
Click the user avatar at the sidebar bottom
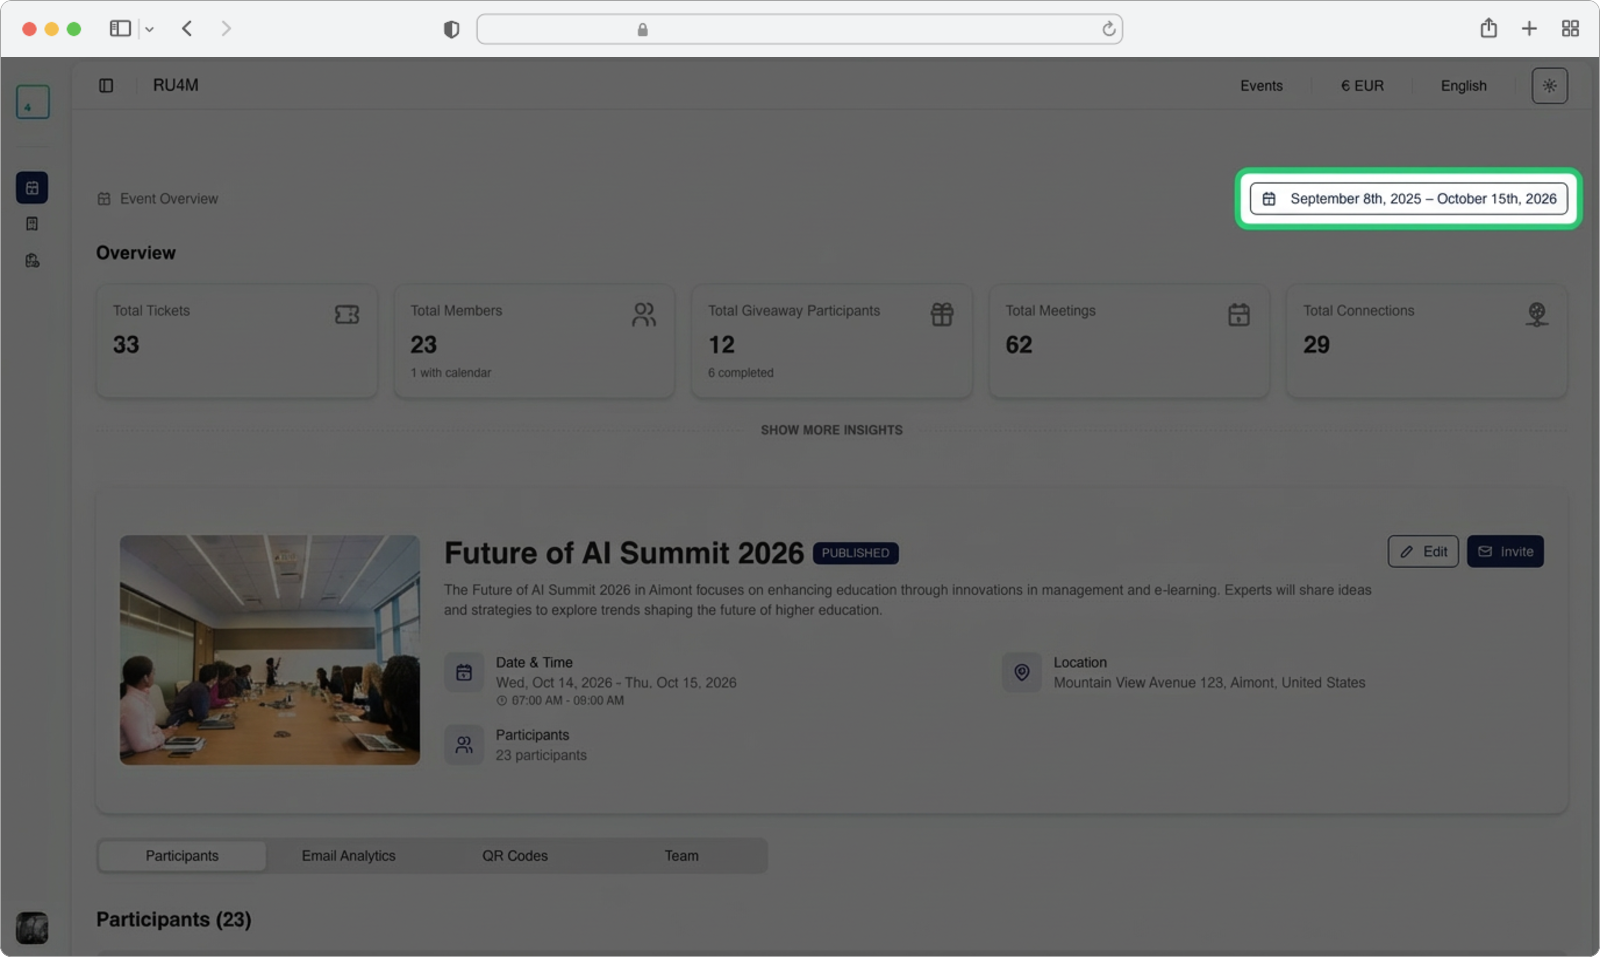32,927
